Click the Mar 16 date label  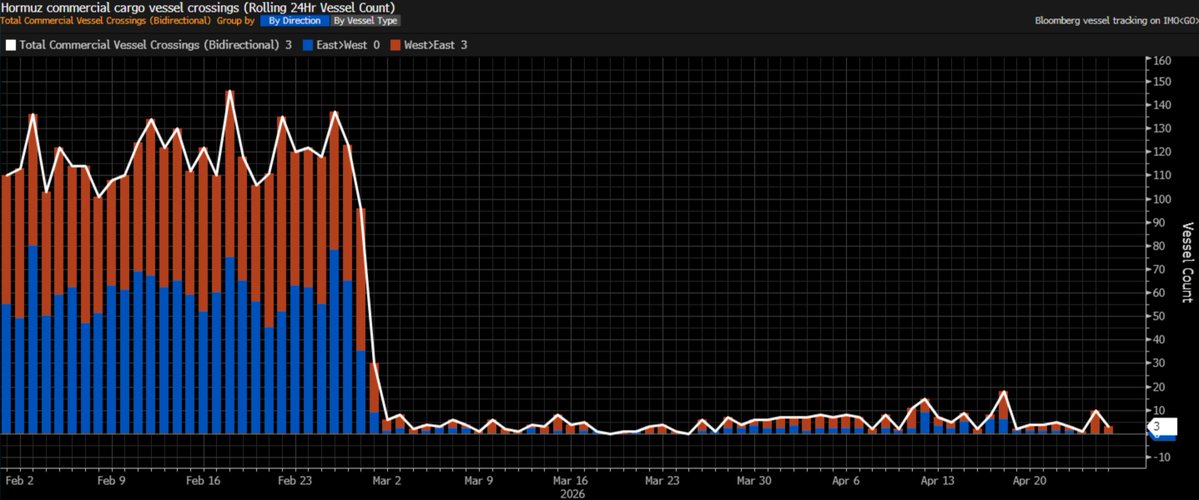570,482
